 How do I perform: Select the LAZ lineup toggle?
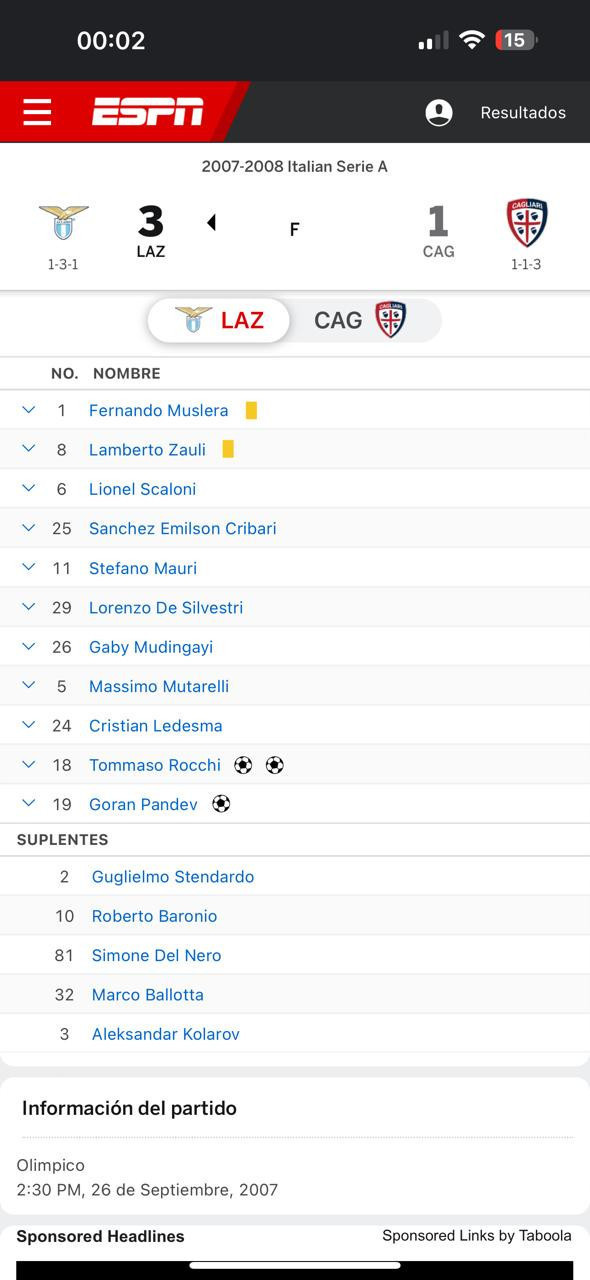coord(219,320)
